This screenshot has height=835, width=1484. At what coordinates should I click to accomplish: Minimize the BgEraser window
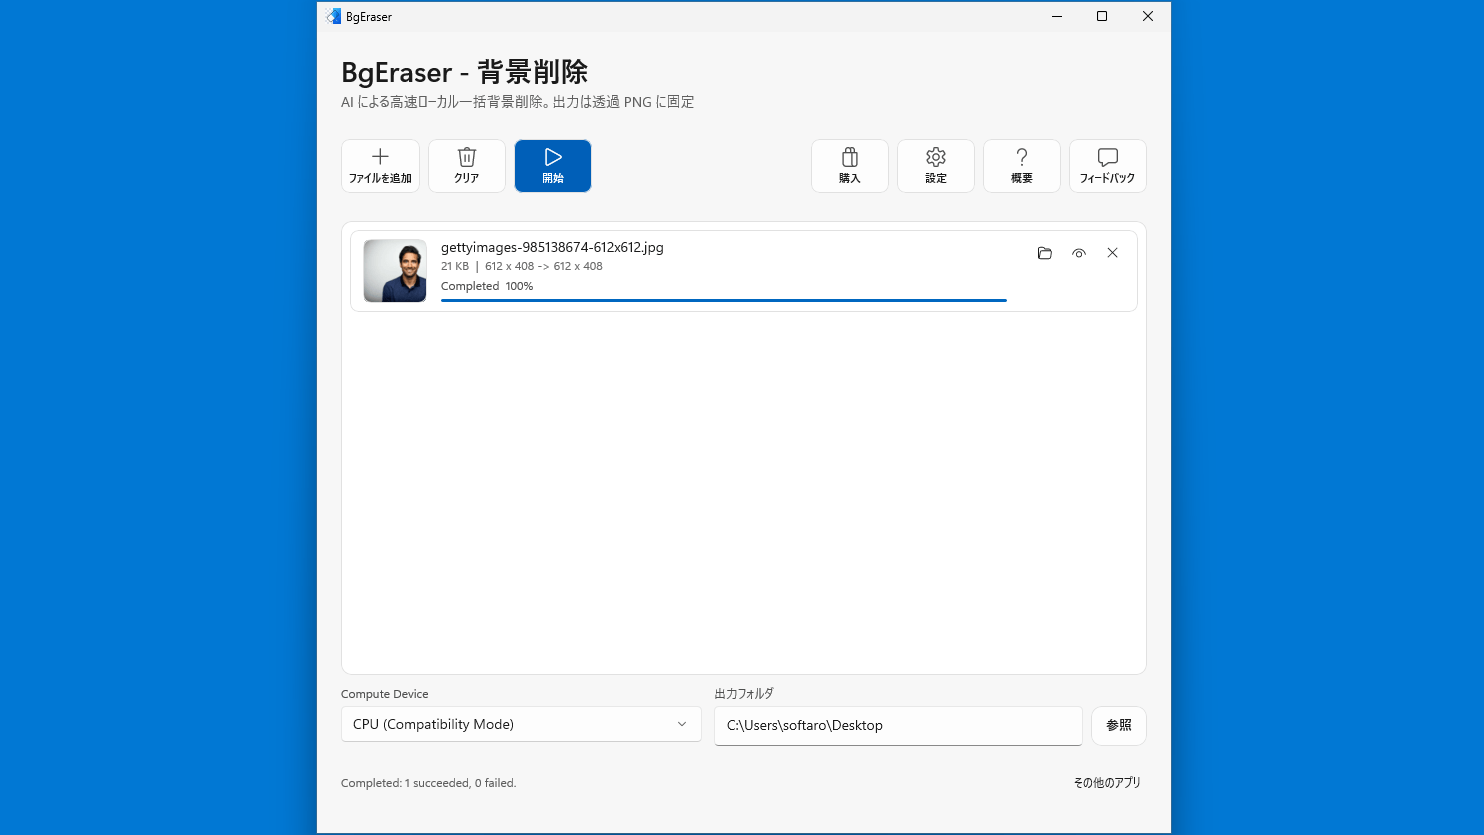pyautogui.click(x=1056, y=16)
